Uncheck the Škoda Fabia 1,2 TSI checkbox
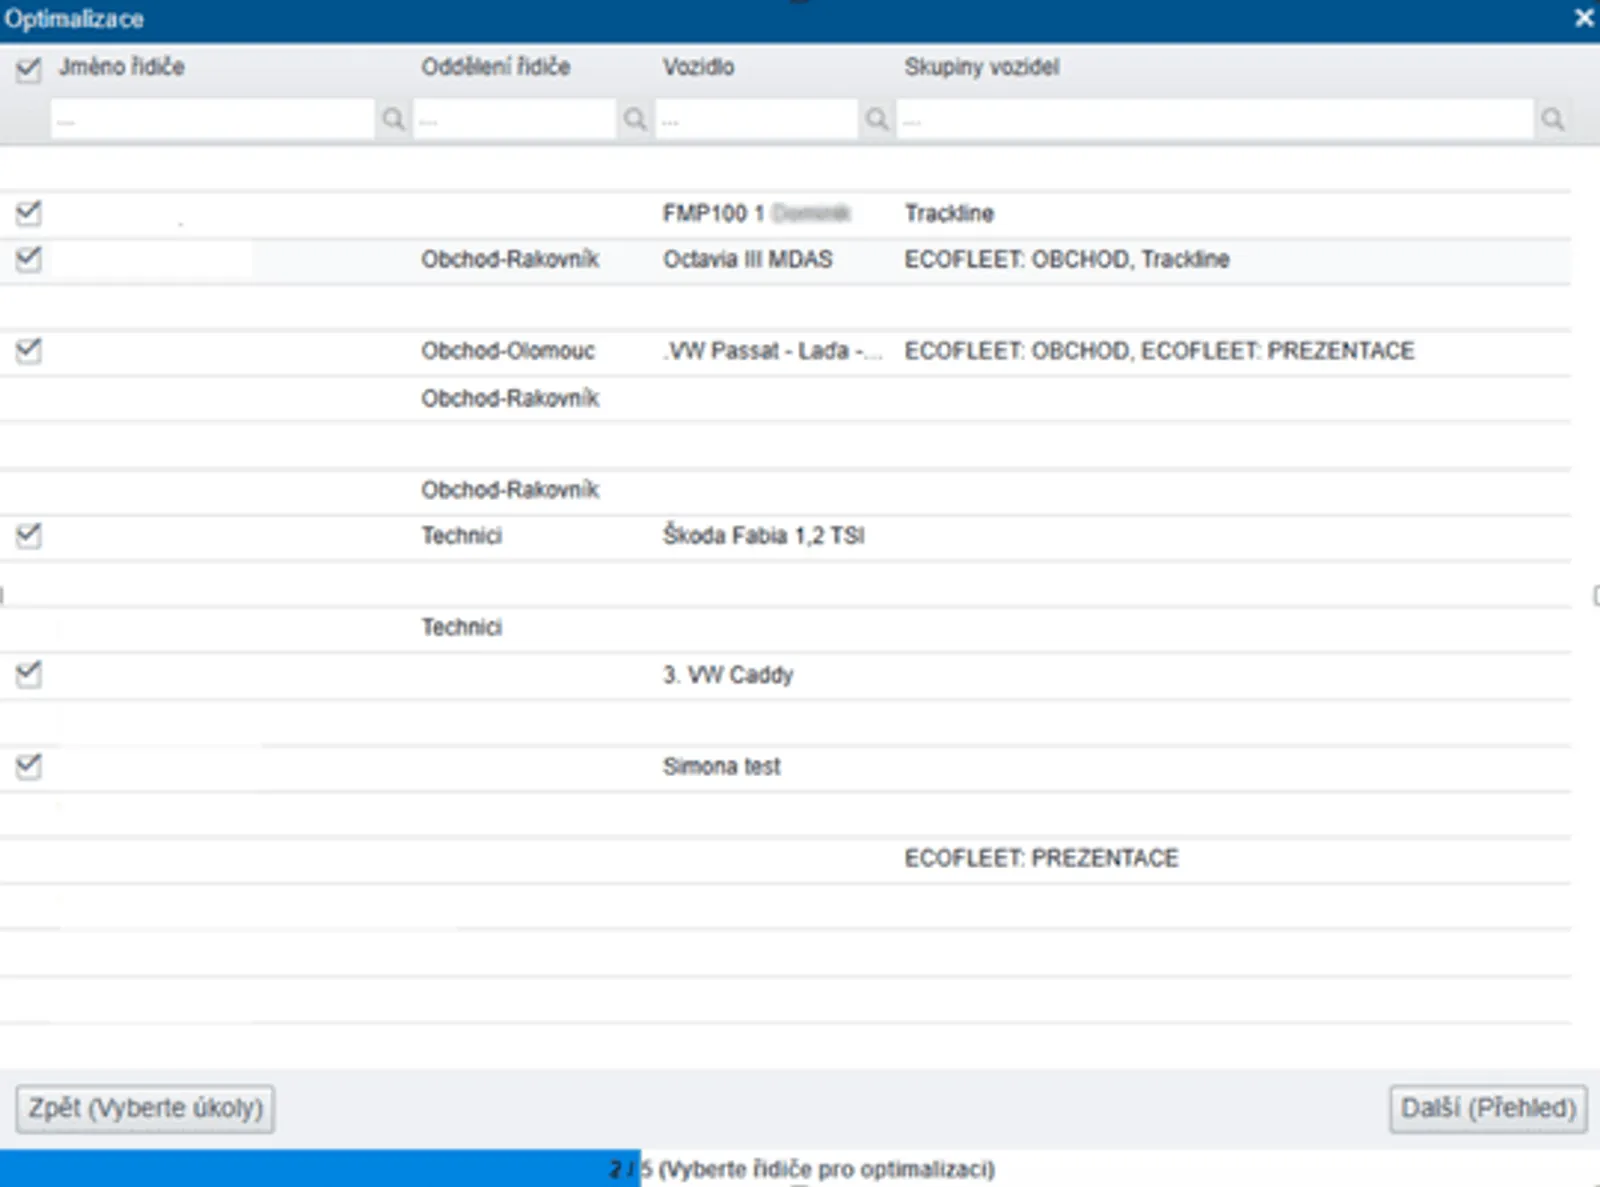The height and width of the screenshot is (1187, 1600). 28,536
